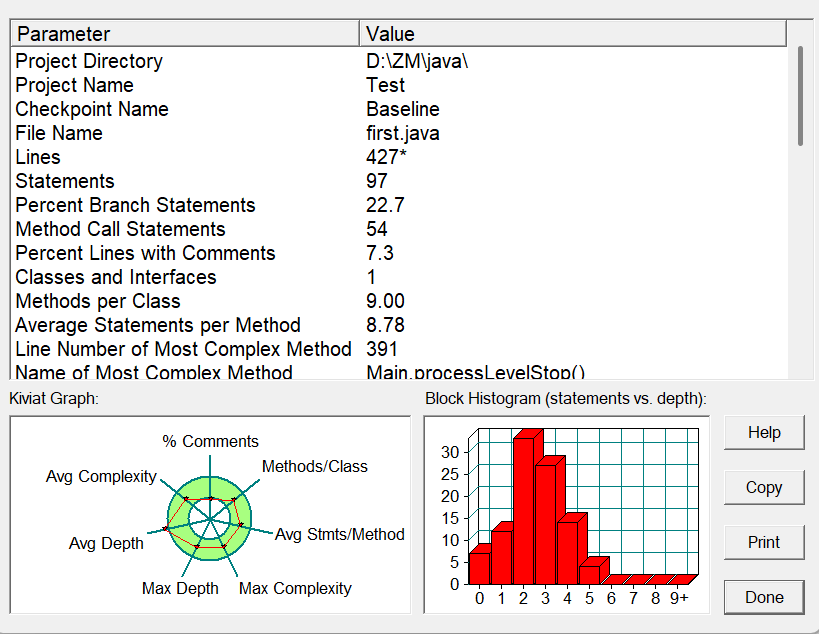Click the histogram bar for depth 0

pyautogui.click(x=479, y=568)
